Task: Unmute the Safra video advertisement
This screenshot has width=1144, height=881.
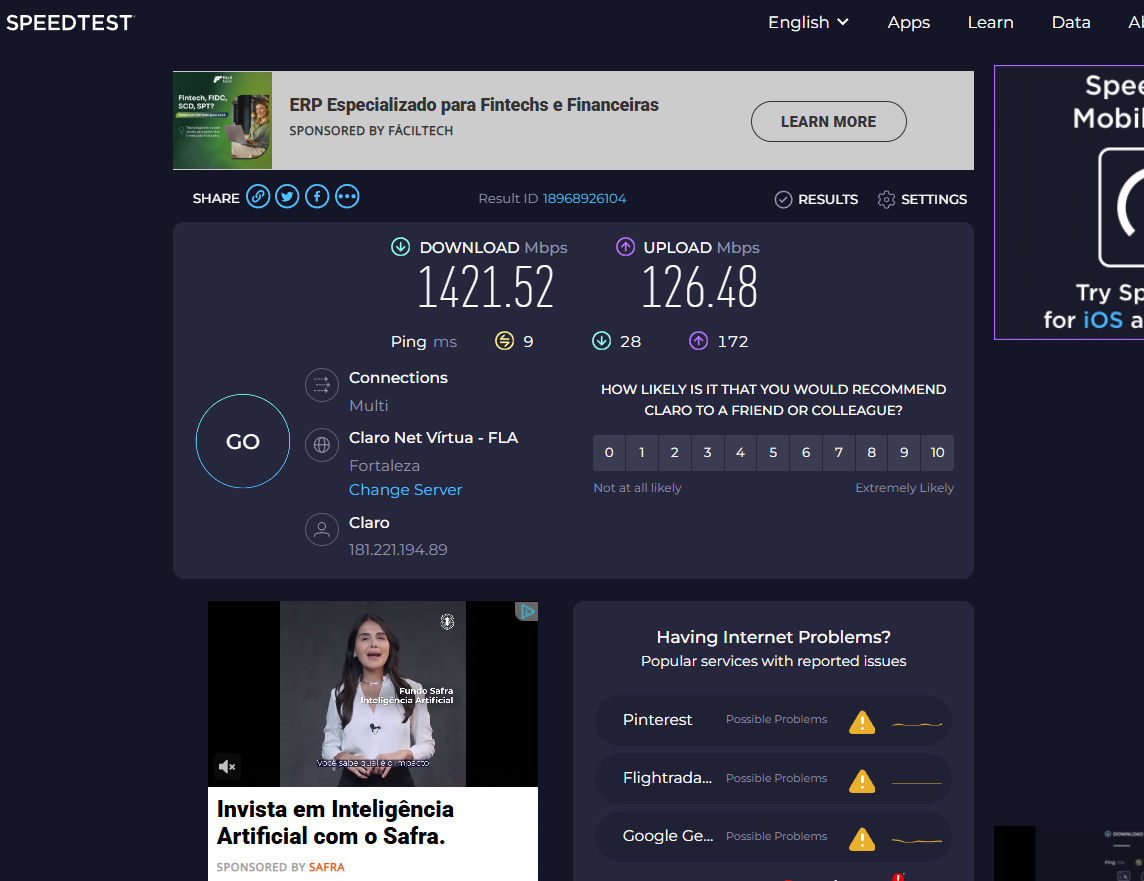Action: pos(227,766)
